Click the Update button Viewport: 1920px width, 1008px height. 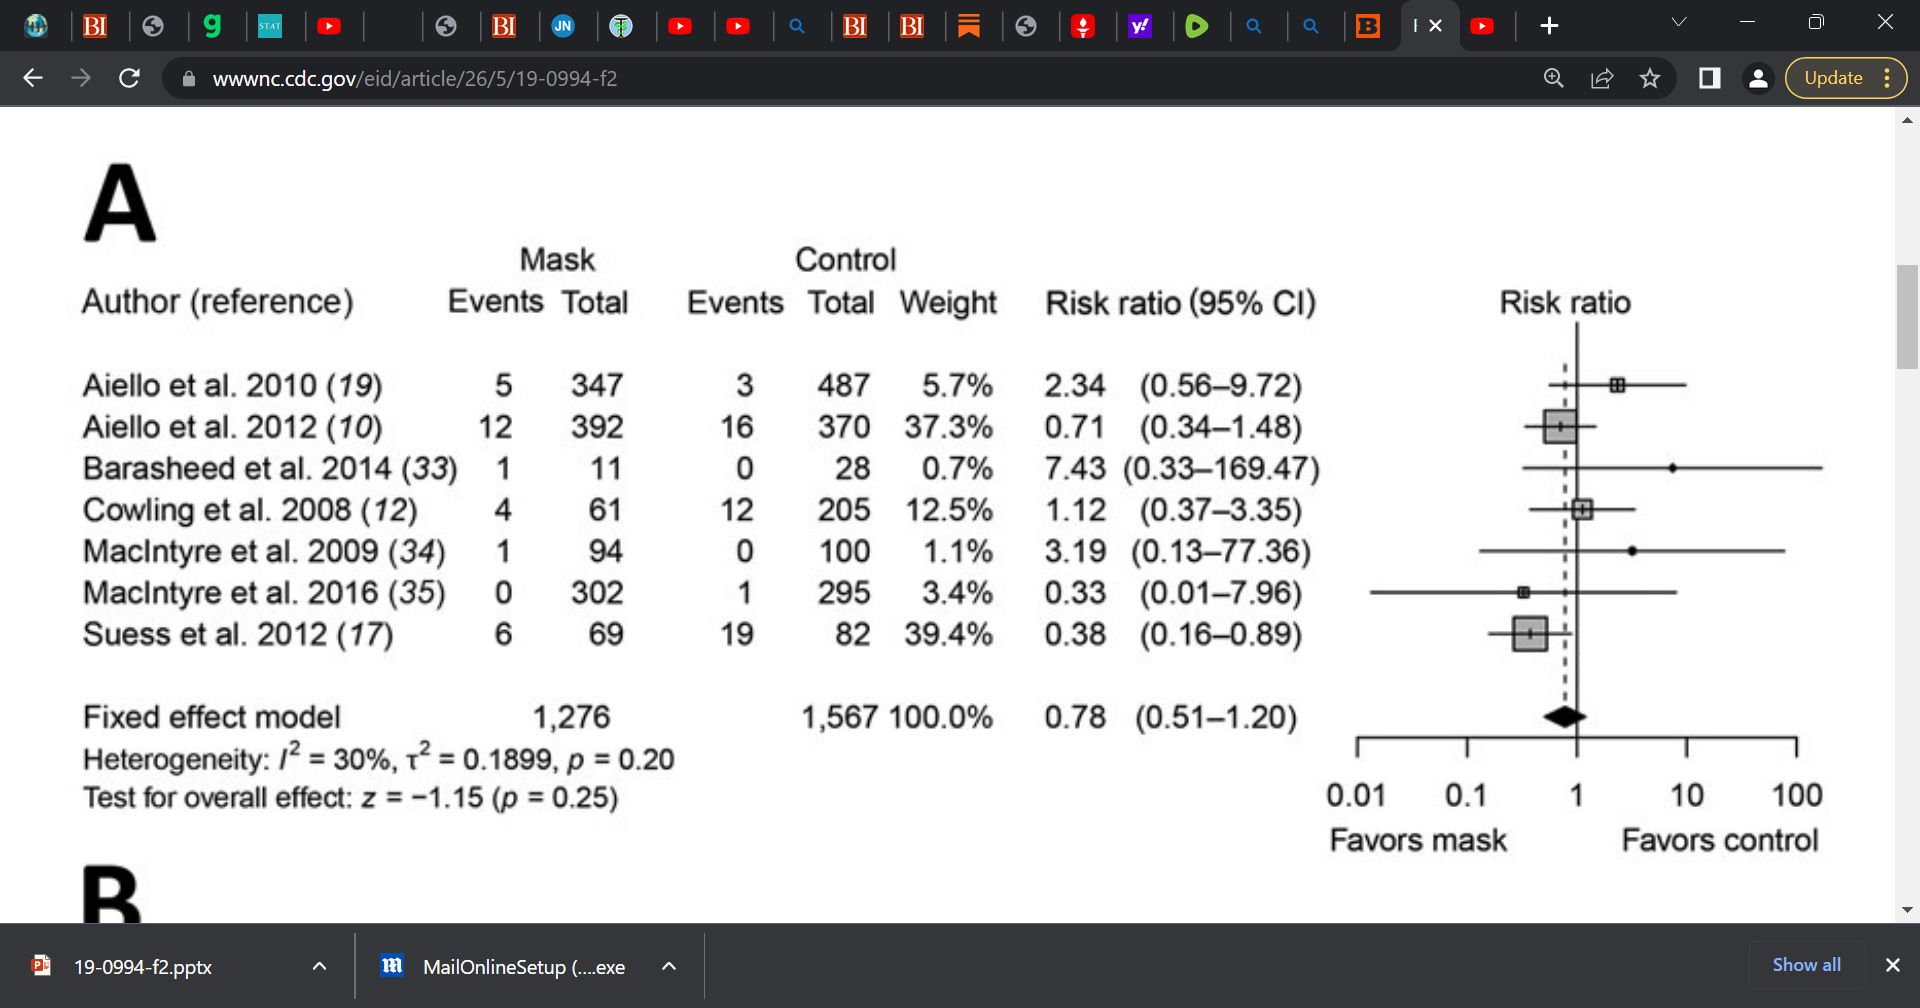[1833, 78]
